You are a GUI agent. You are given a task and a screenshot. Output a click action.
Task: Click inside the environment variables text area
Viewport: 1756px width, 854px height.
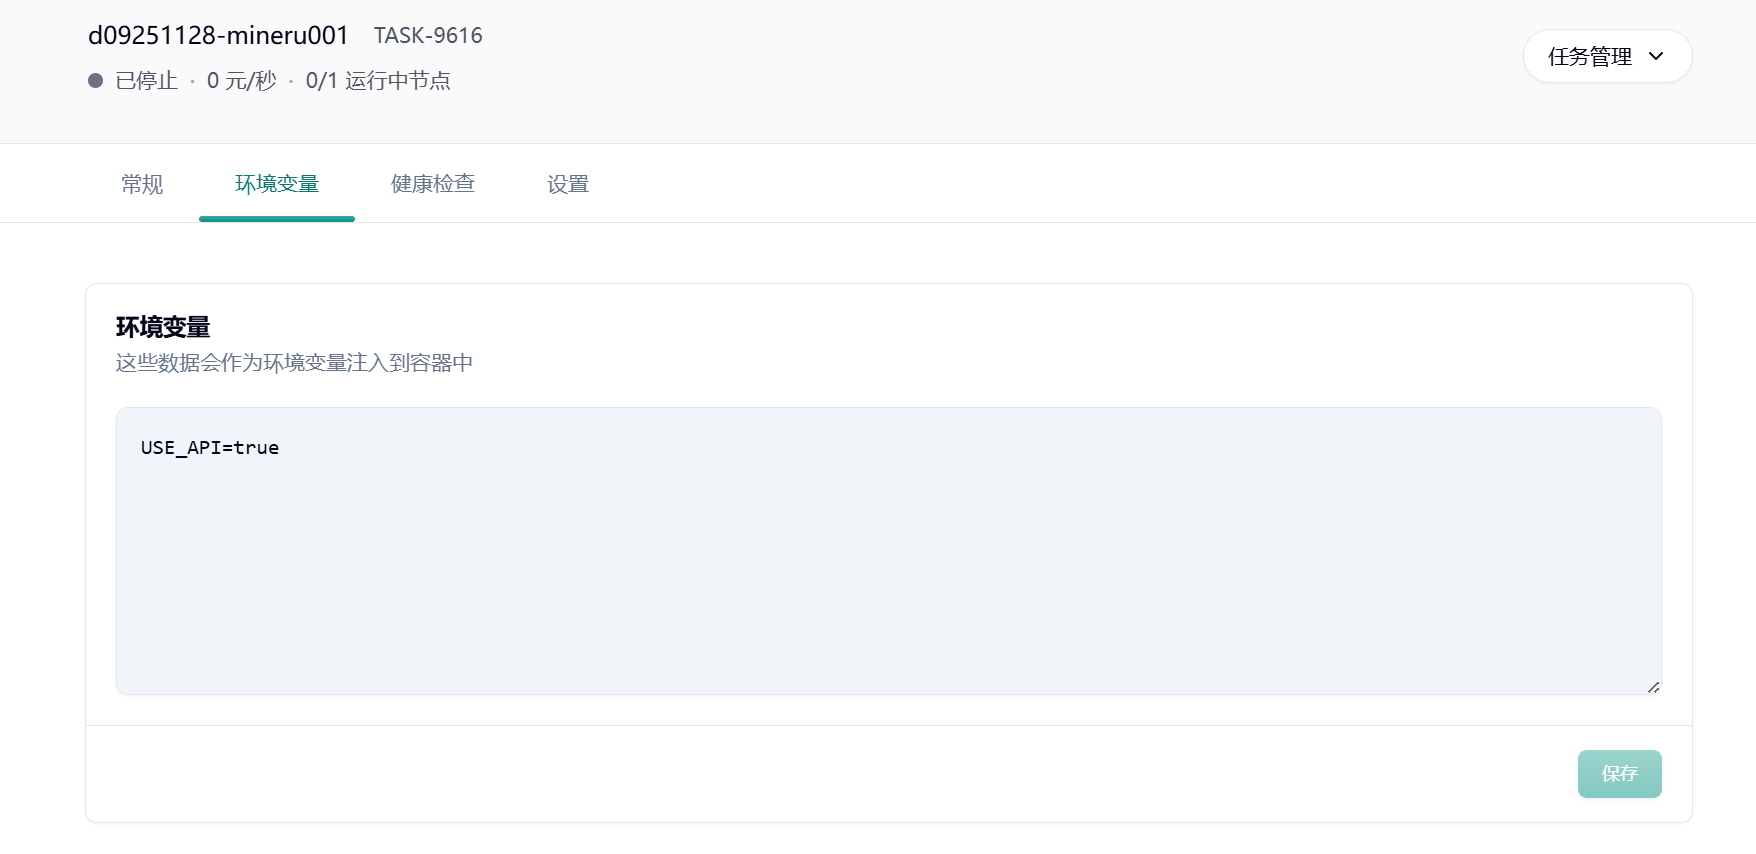tap(889, 551)
